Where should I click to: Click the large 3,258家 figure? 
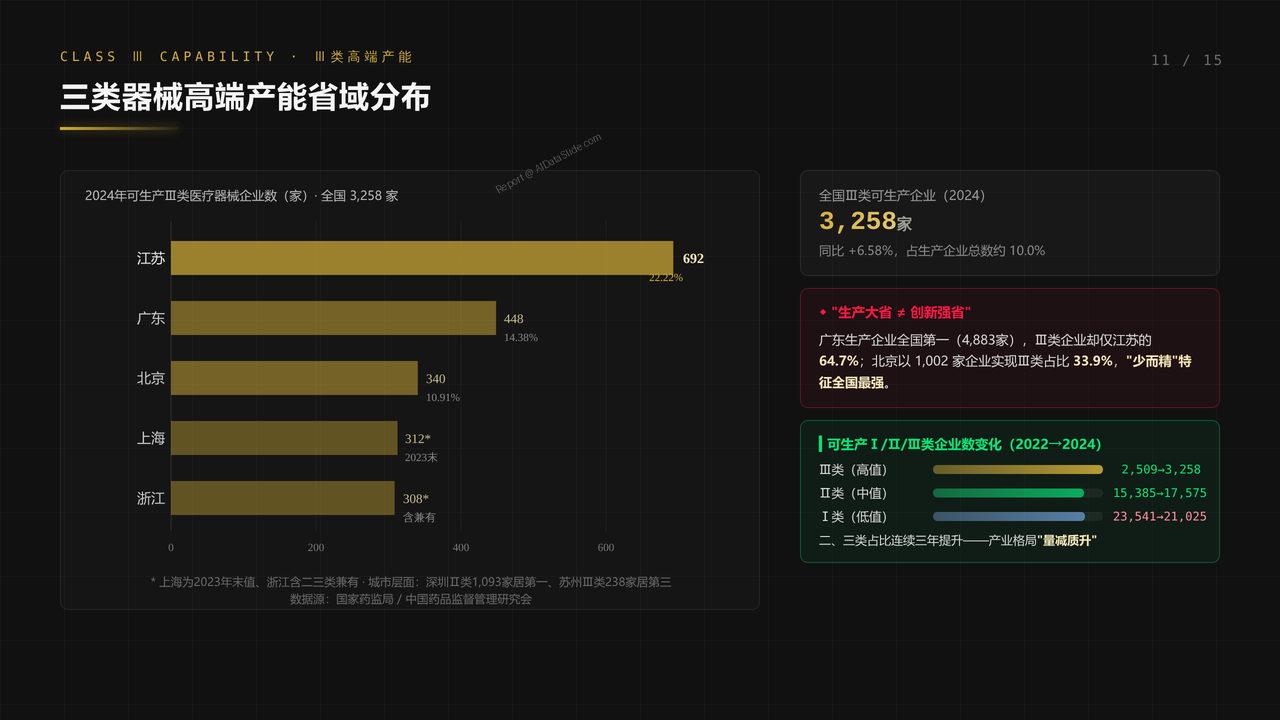(x=865, y=222)
